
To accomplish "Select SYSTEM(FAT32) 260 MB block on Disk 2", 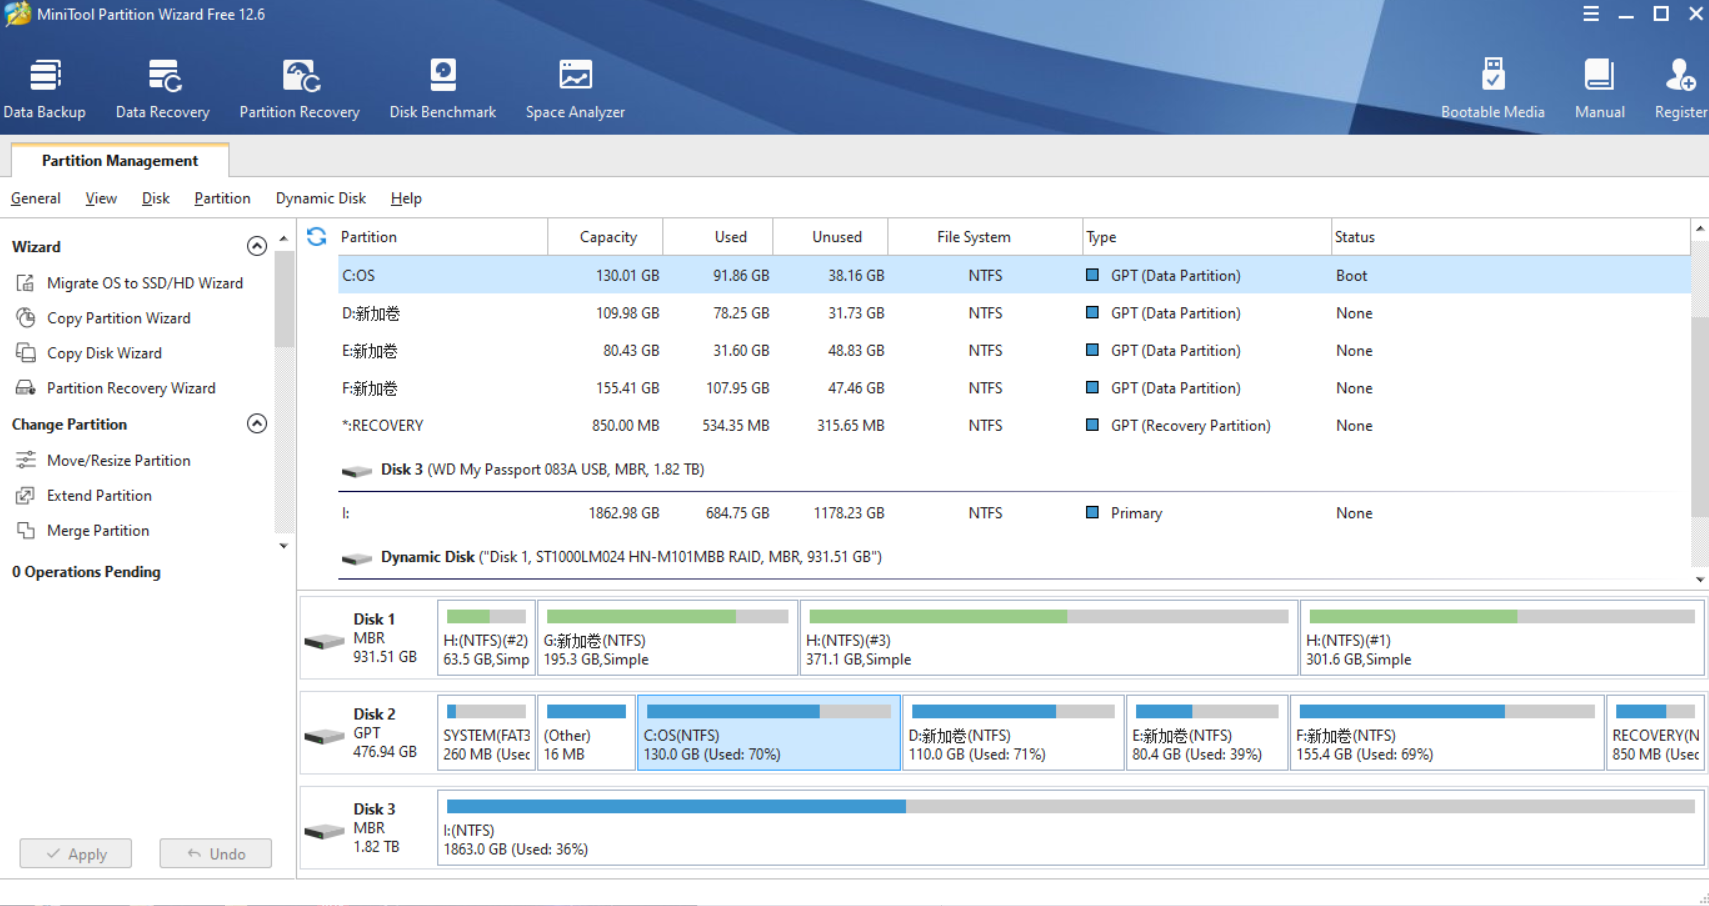I will [486, 733].
